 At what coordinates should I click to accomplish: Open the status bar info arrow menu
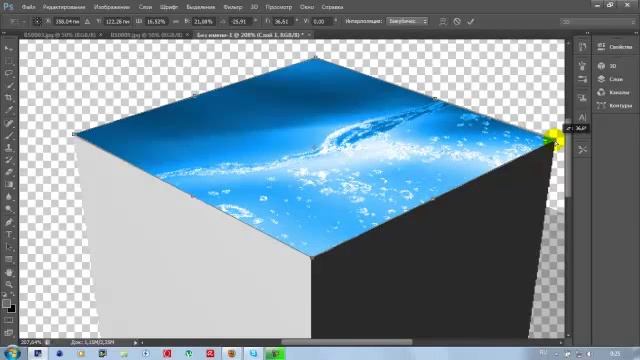[136, 342]
